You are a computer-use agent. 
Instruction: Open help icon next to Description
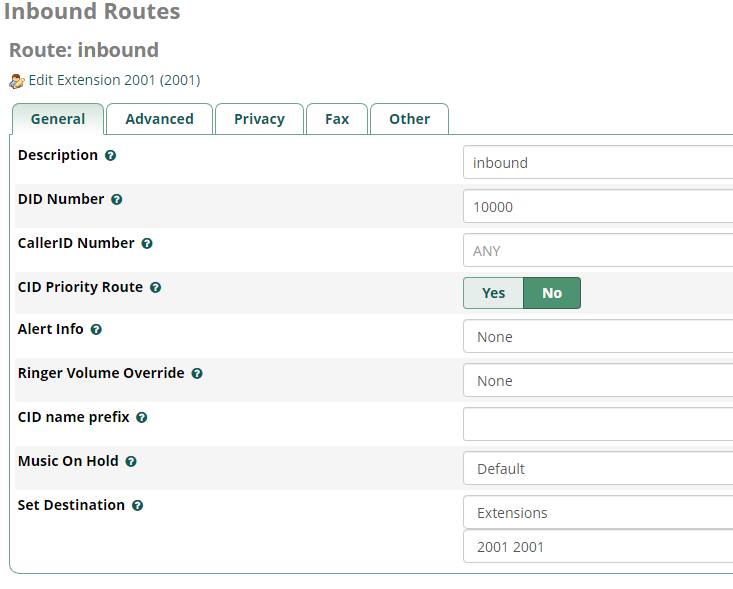tap(110, 156)
